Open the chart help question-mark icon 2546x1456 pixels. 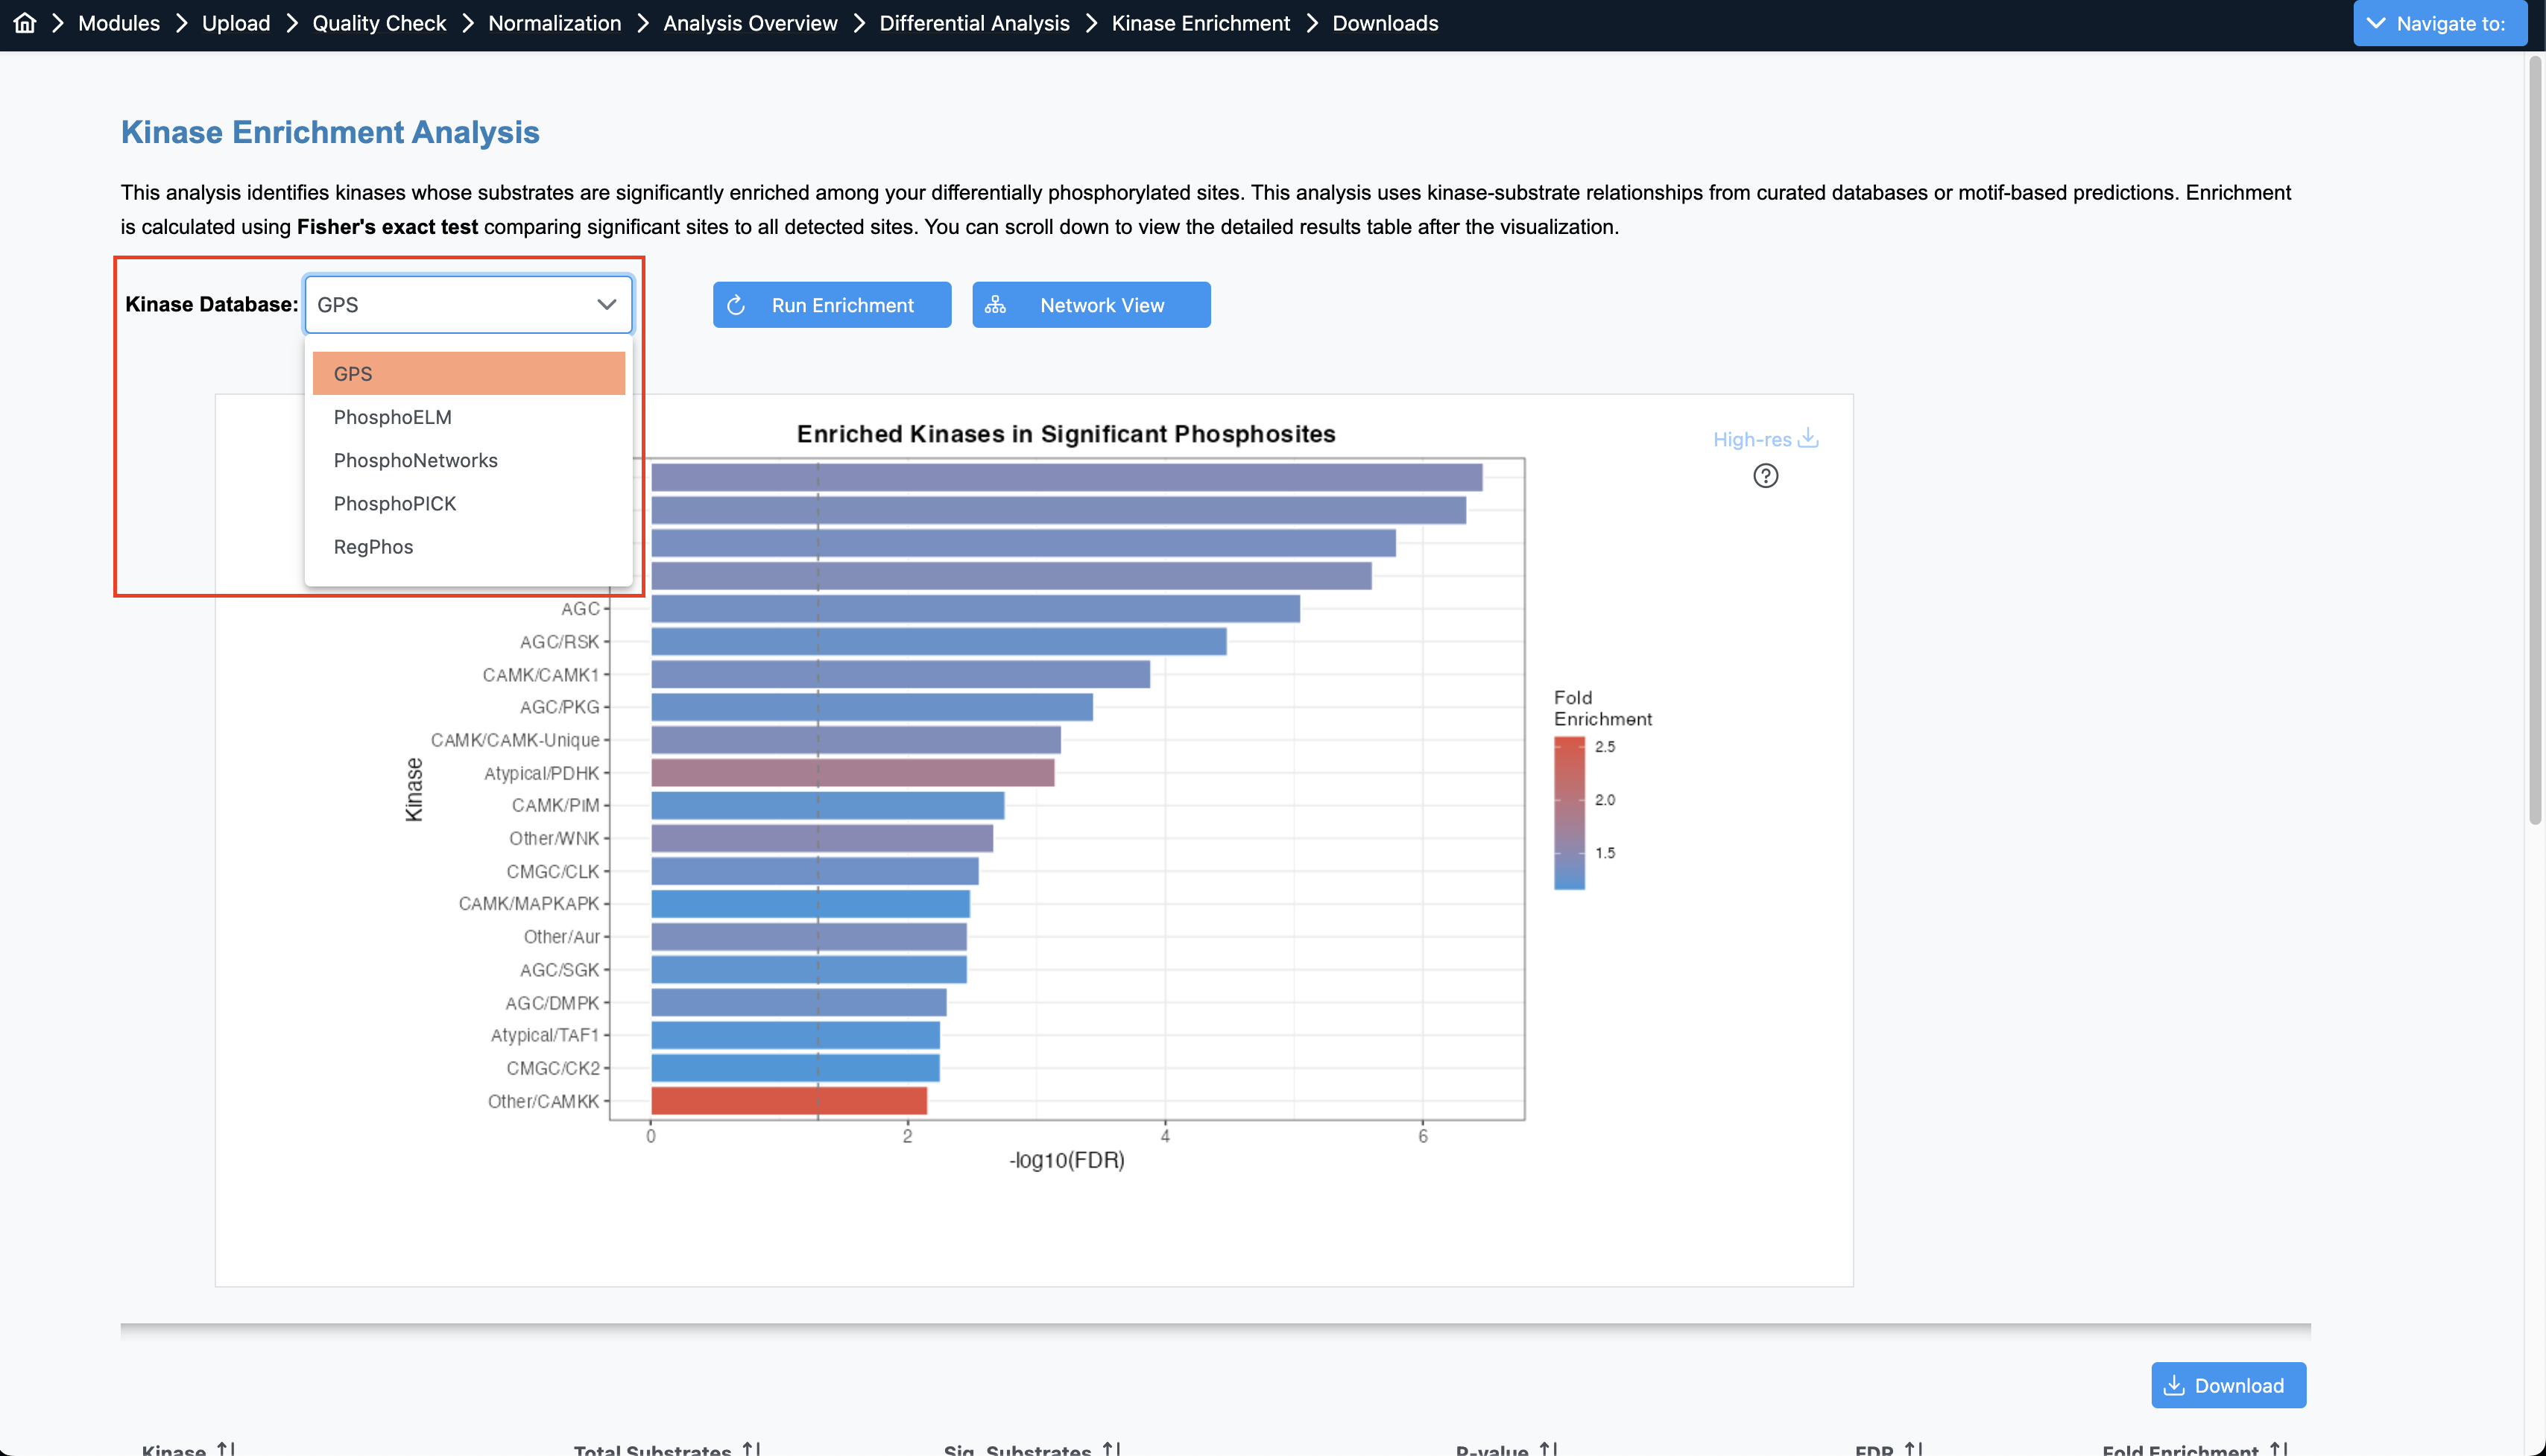coord(1765,476)
